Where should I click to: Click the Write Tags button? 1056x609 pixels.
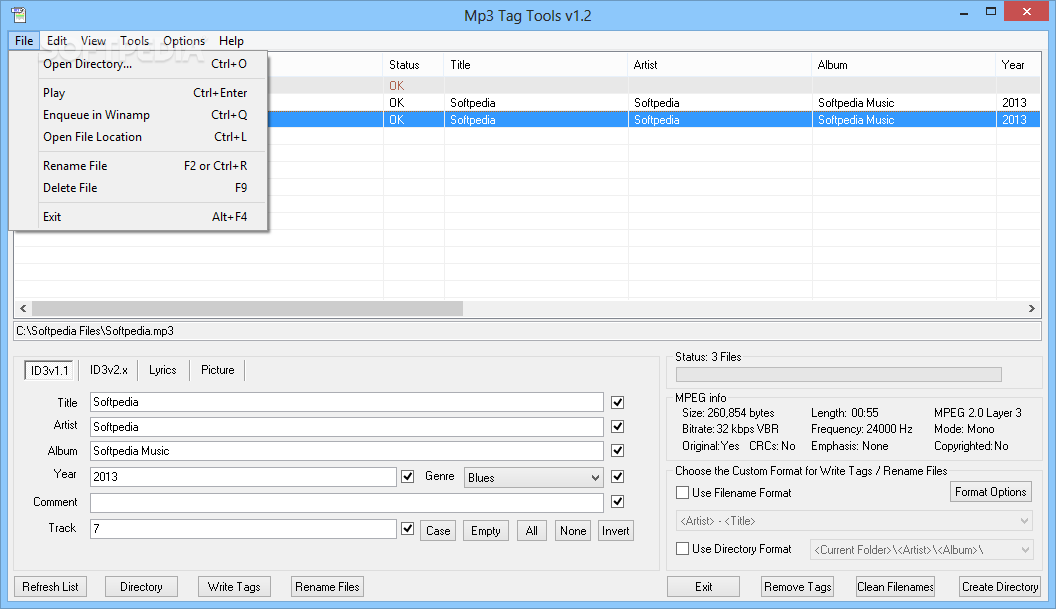pos(234,587)
